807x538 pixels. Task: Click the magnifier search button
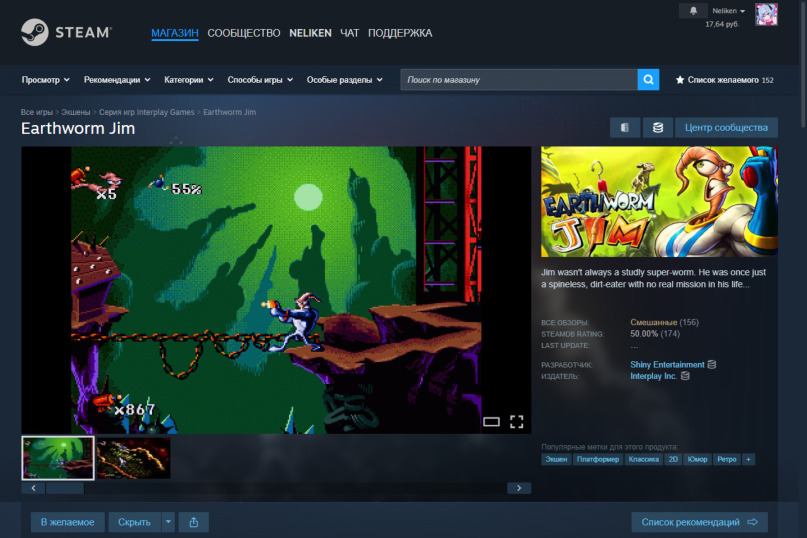tap(648, 80)
